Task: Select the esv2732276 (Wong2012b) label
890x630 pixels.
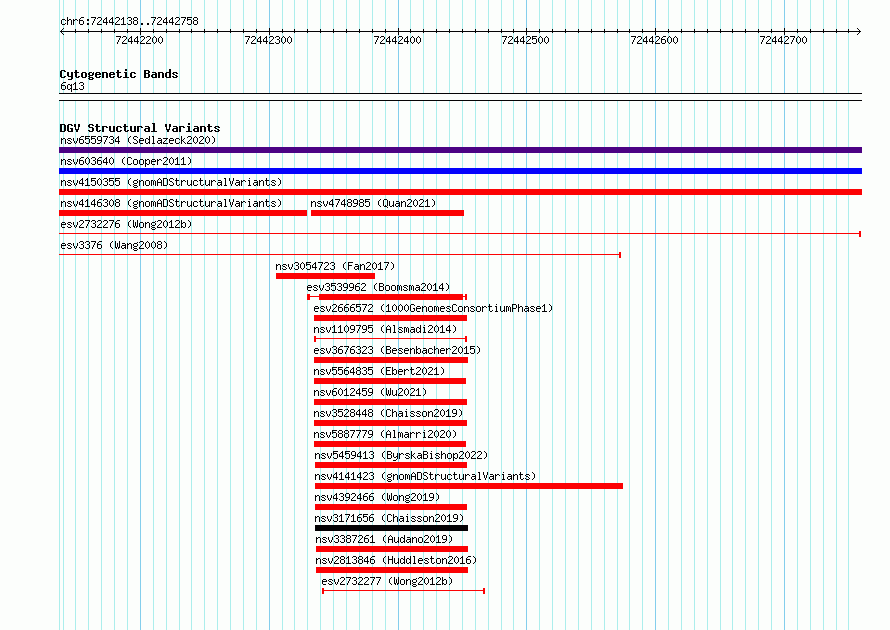Action: (x=126, y=224)
